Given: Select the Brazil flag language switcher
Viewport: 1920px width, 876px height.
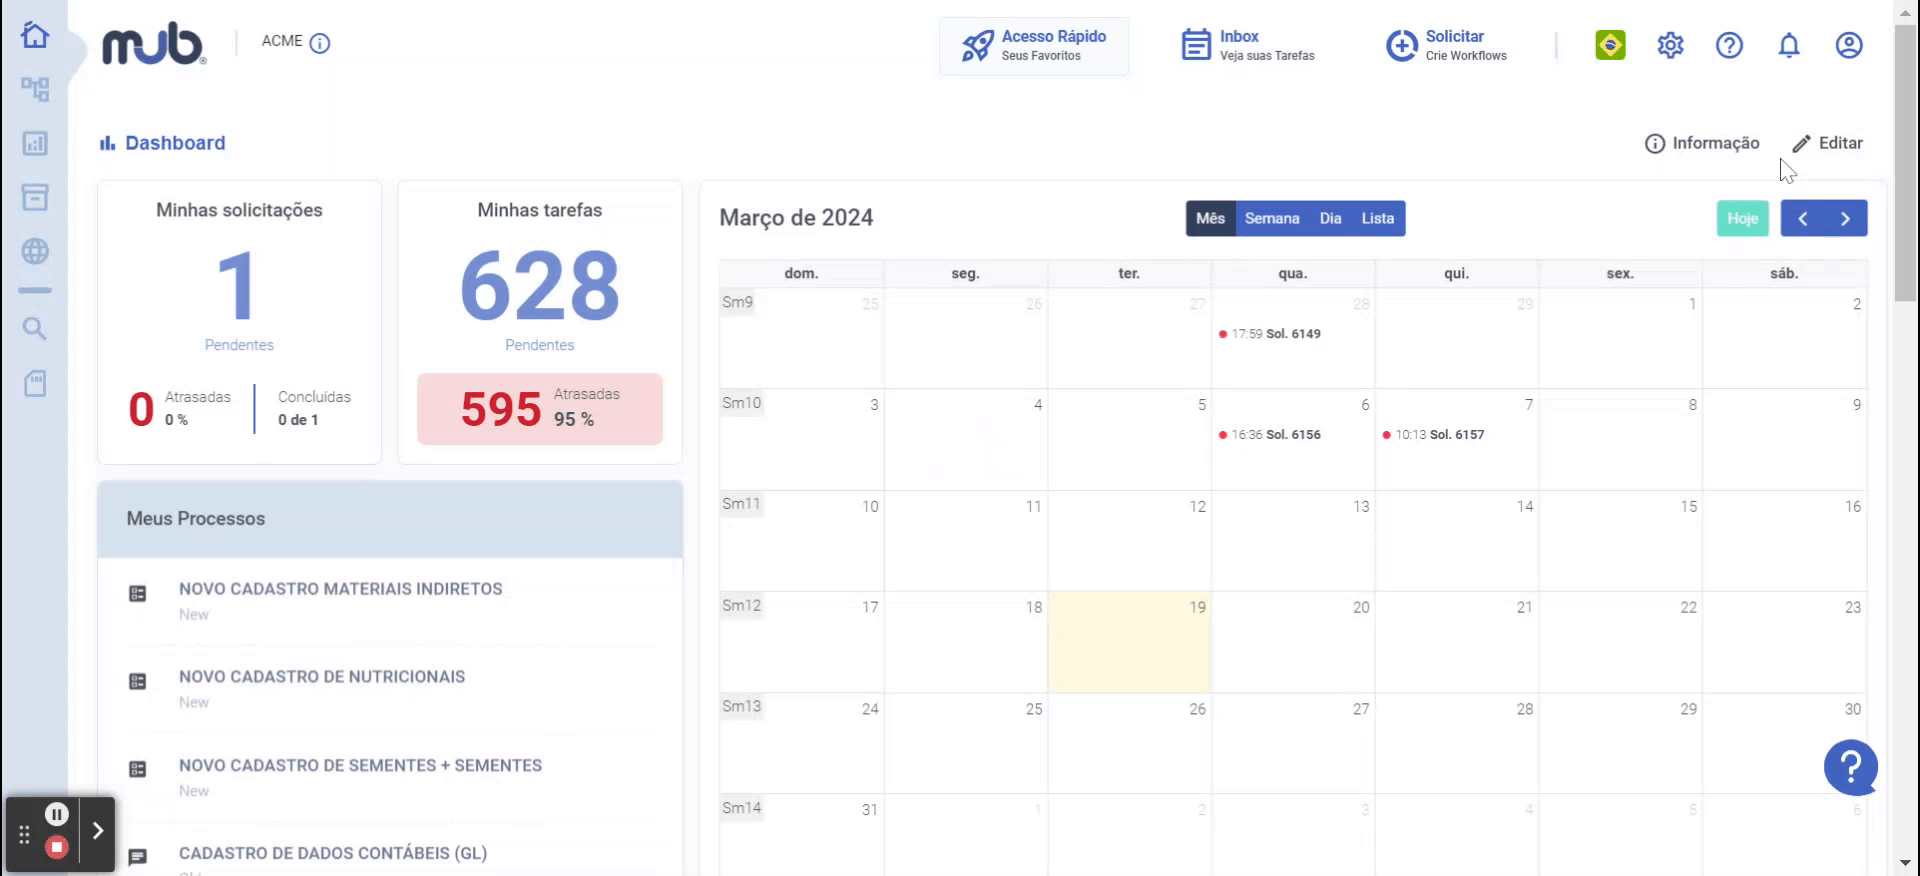Looking at the screenshot, I should [1610, 45].
